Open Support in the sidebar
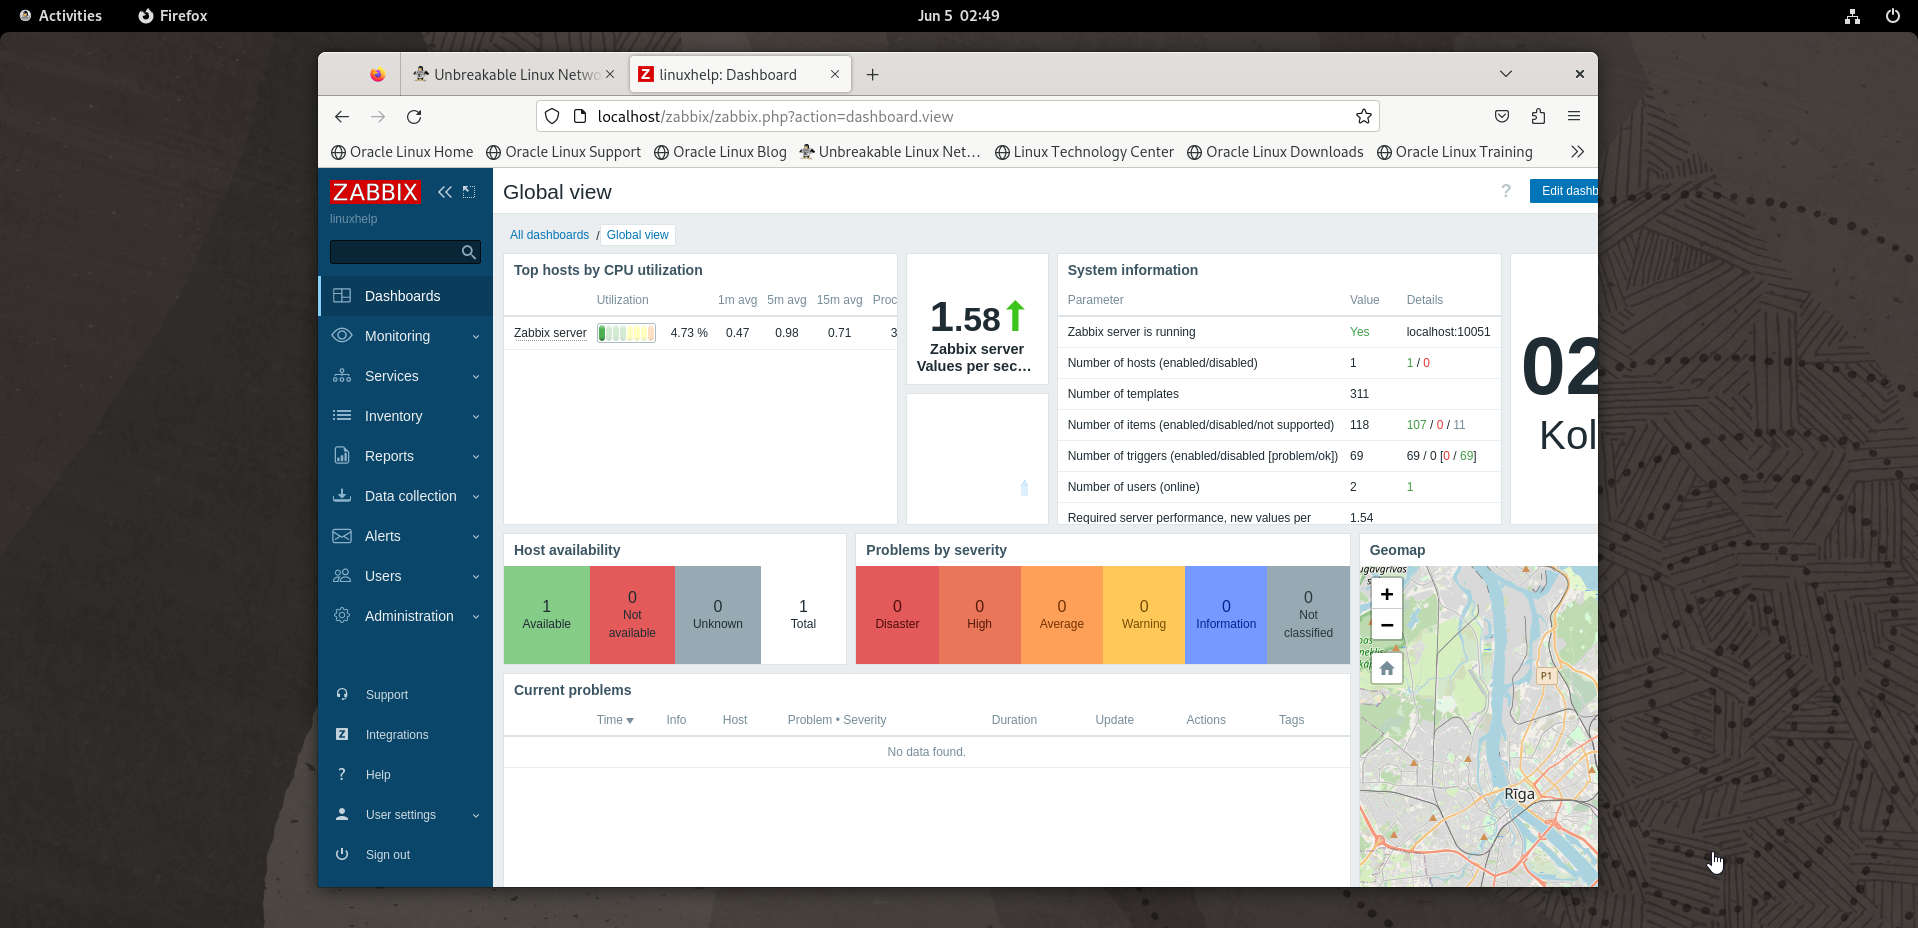 tap(387, 695)
